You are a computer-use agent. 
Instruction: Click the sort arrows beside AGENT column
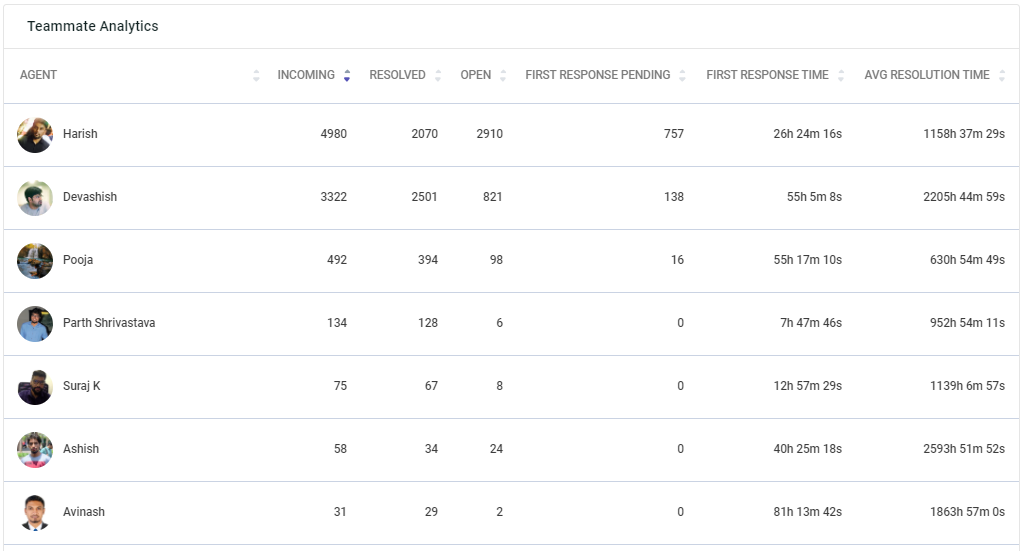click(x=256, y=75)
